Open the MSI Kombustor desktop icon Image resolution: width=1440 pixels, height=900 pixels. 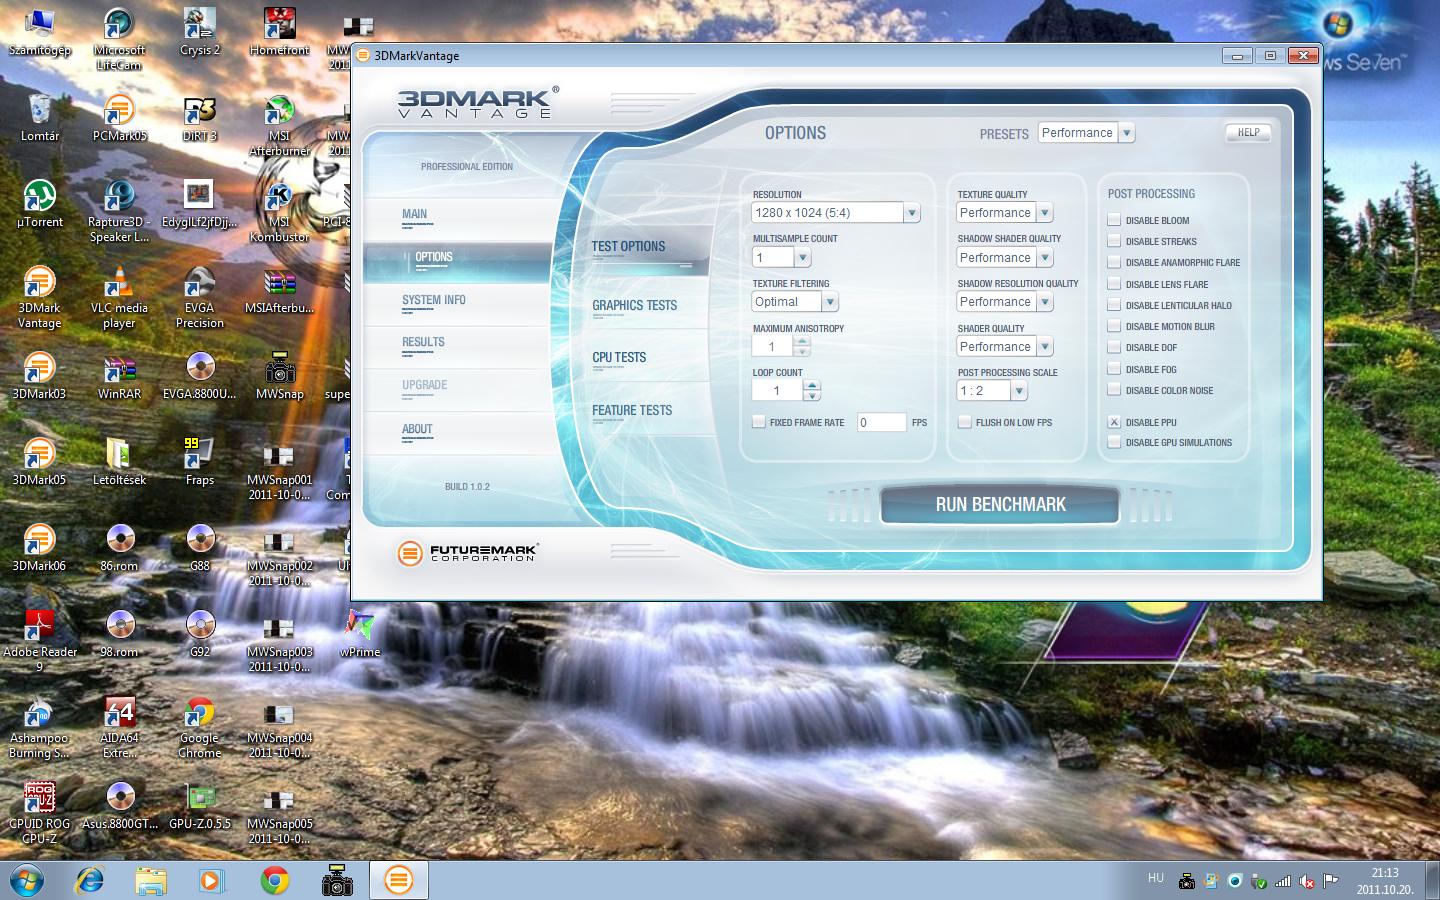[279, 211]
